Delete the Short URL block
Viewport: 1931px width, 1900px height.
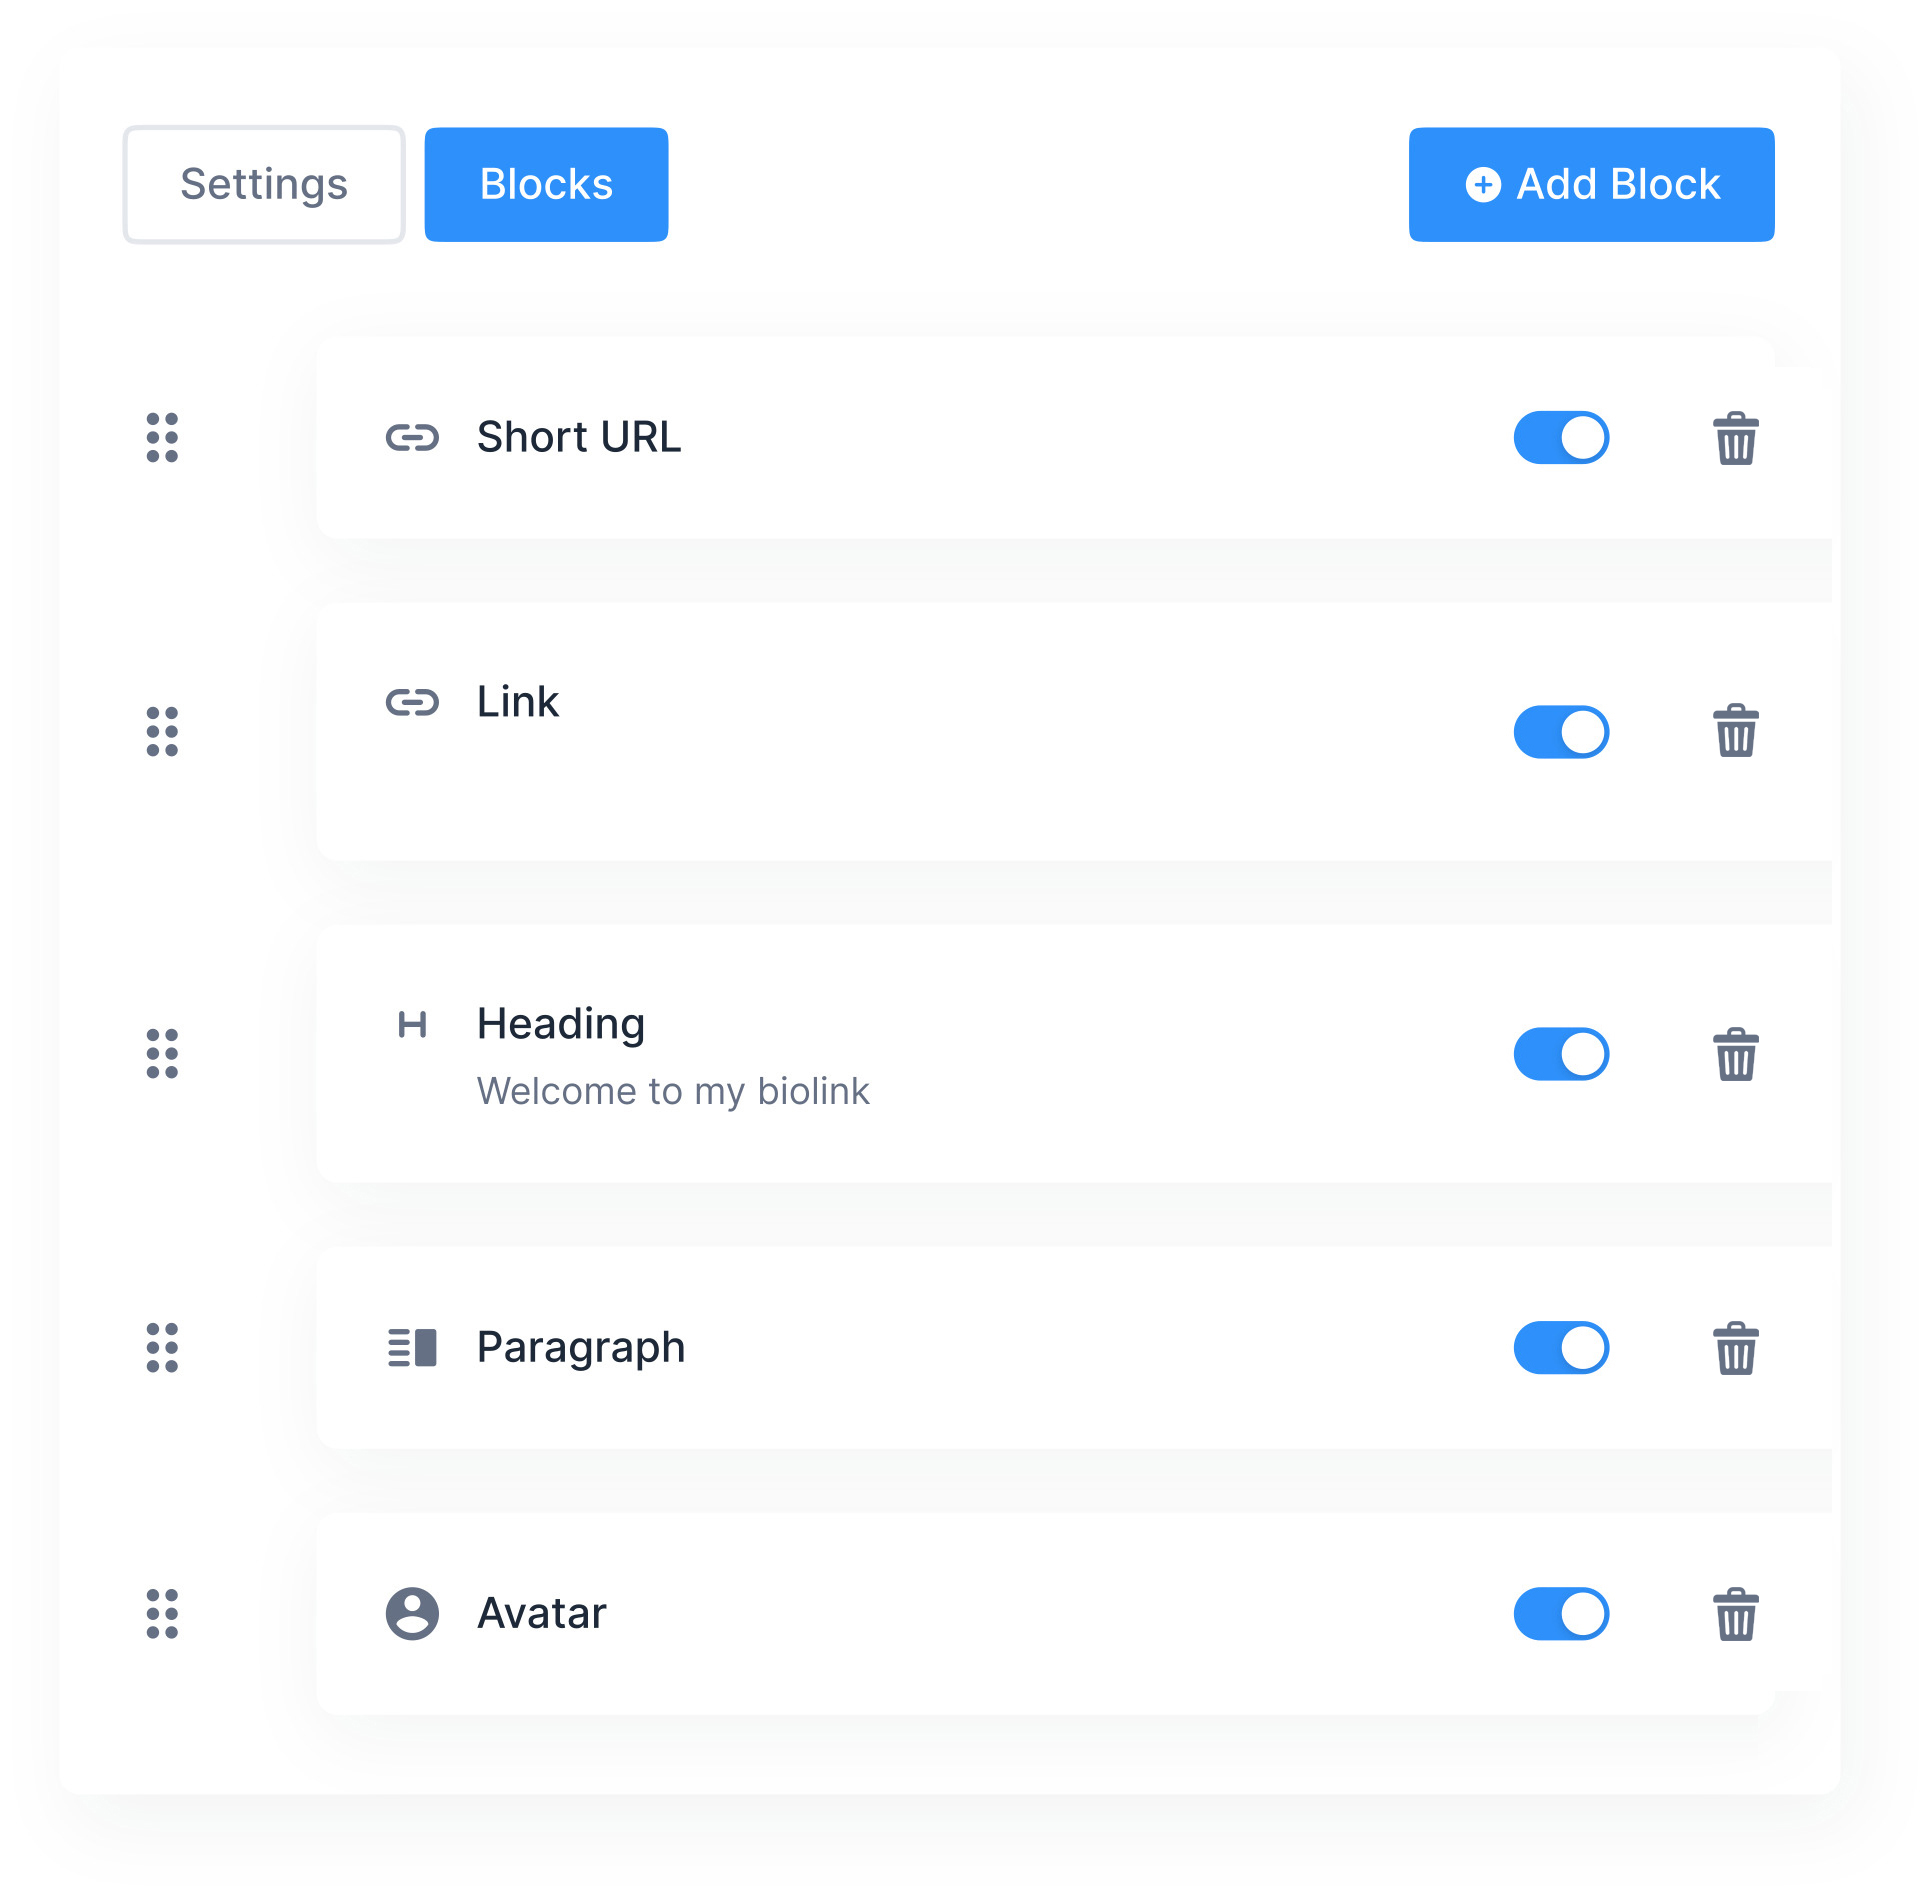(1735, 439)
